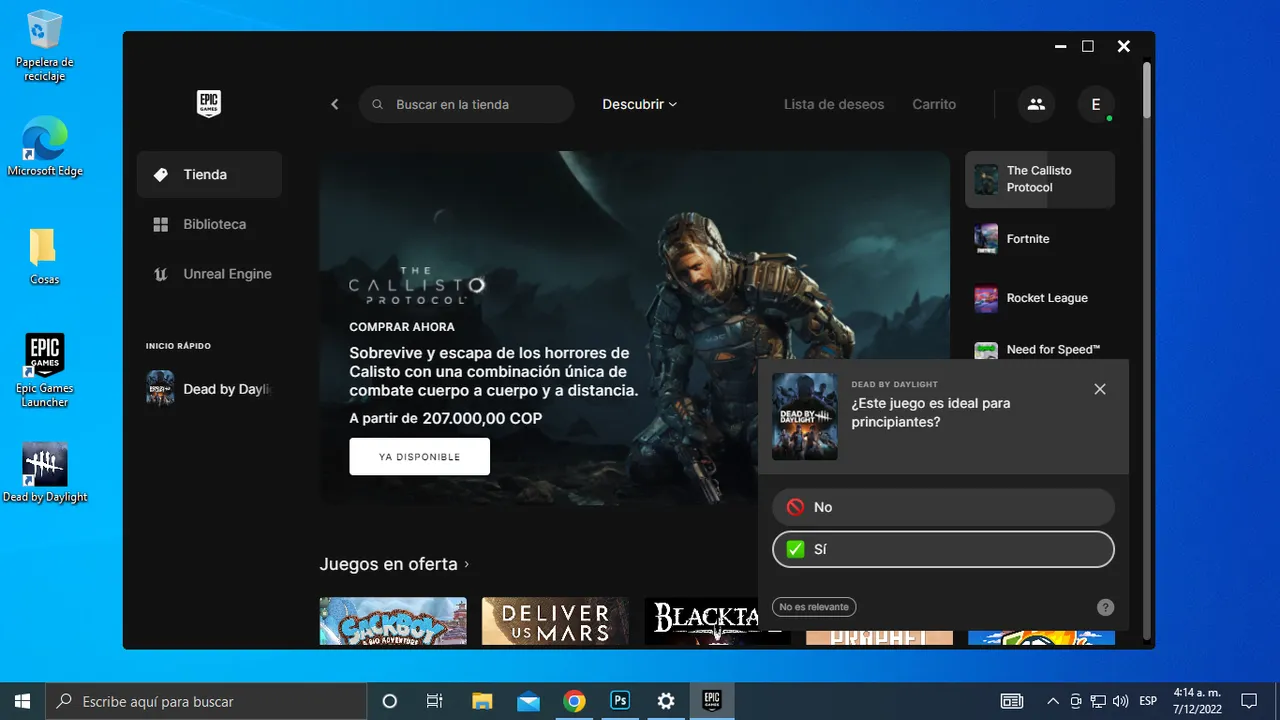1280x720 pixels.
Task: Open Lista de deseos
Action: 834,104
